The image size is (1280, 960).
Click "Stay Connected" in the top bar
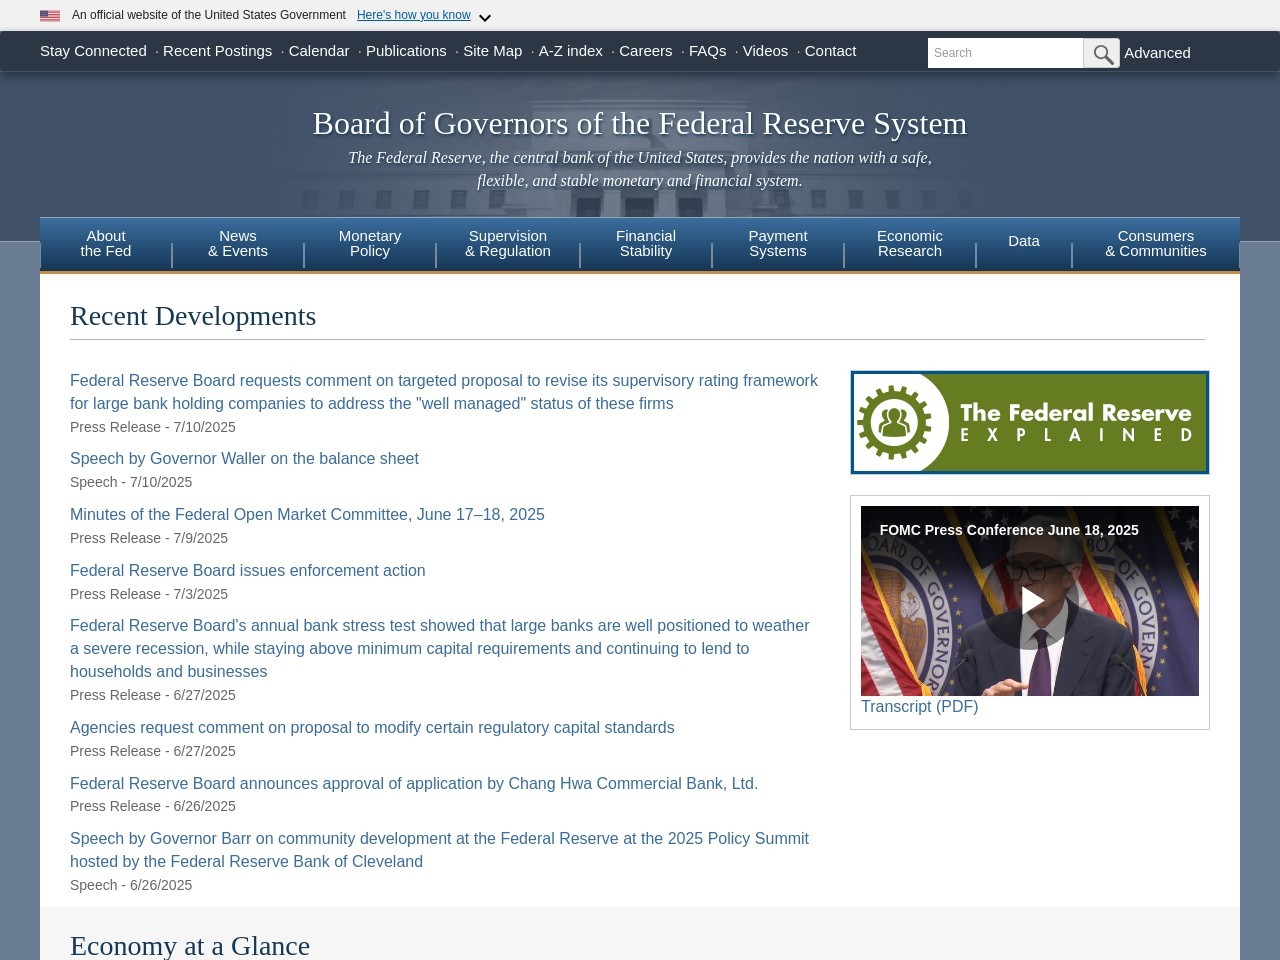[x=93, y=50]
